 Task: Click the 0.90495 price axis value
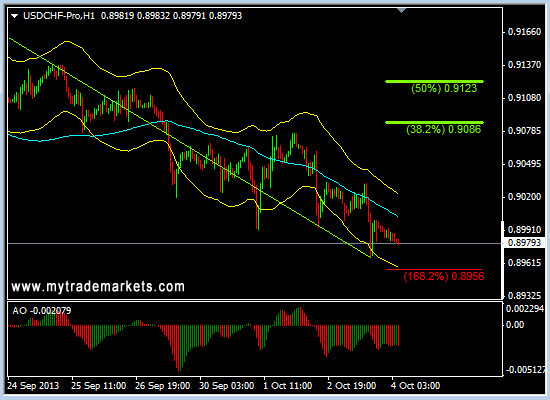coord(525,164)
